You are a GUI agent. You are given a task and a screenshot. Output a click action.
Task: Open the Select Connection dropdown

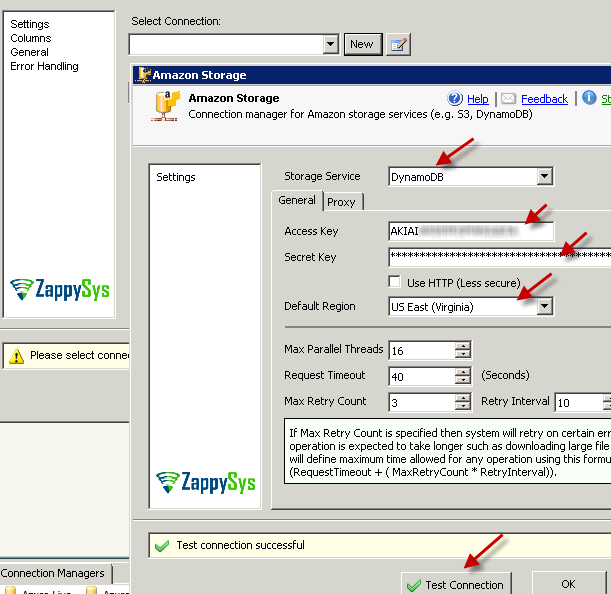click(330, 44)
